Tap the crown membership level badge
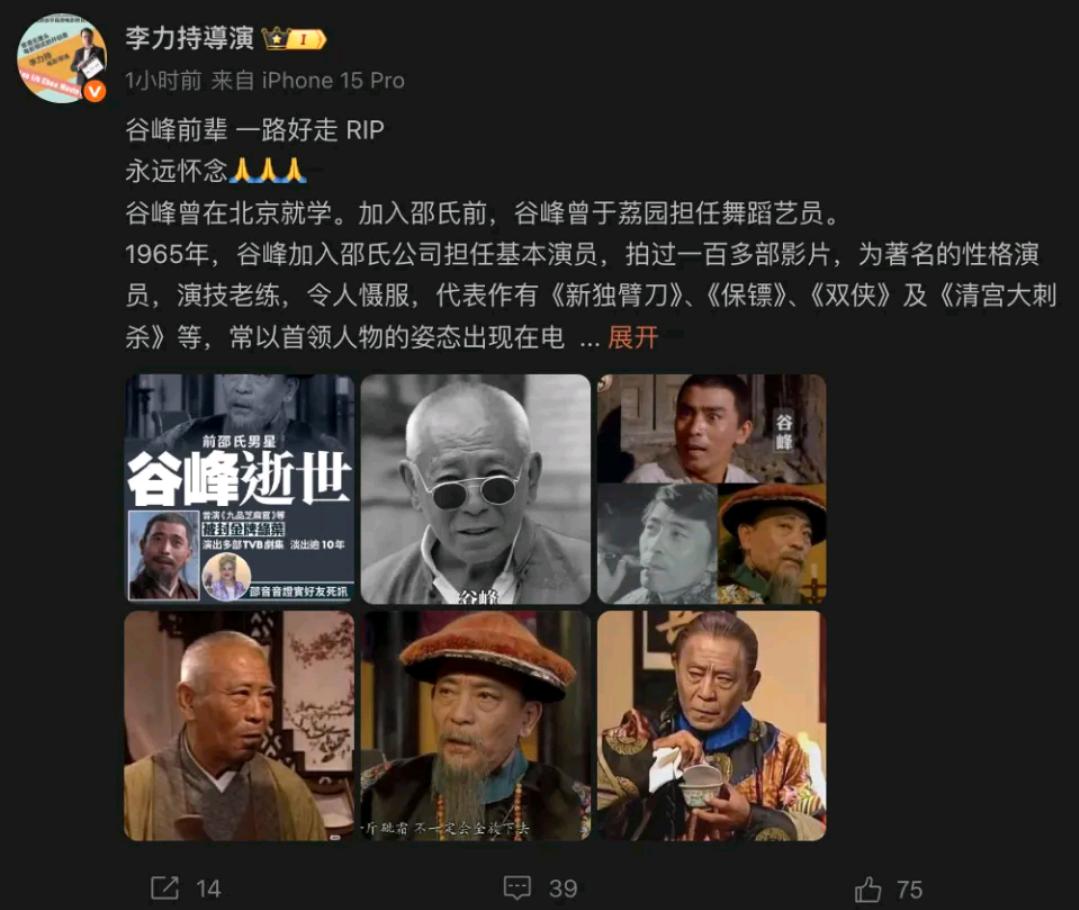Viewport: 1079px width, 910px height. [294, 39]
